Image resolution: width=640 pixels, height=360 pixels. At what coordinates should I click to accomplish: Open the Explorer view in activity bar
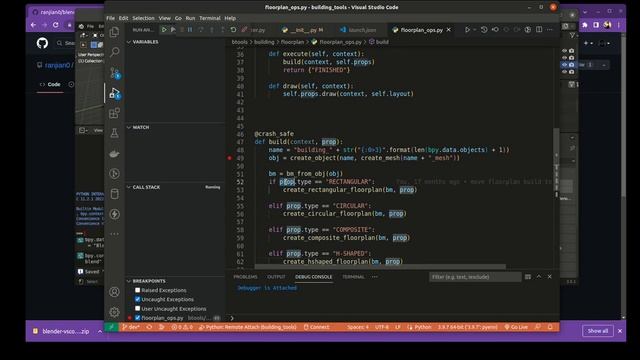click(x=115, y=32)
